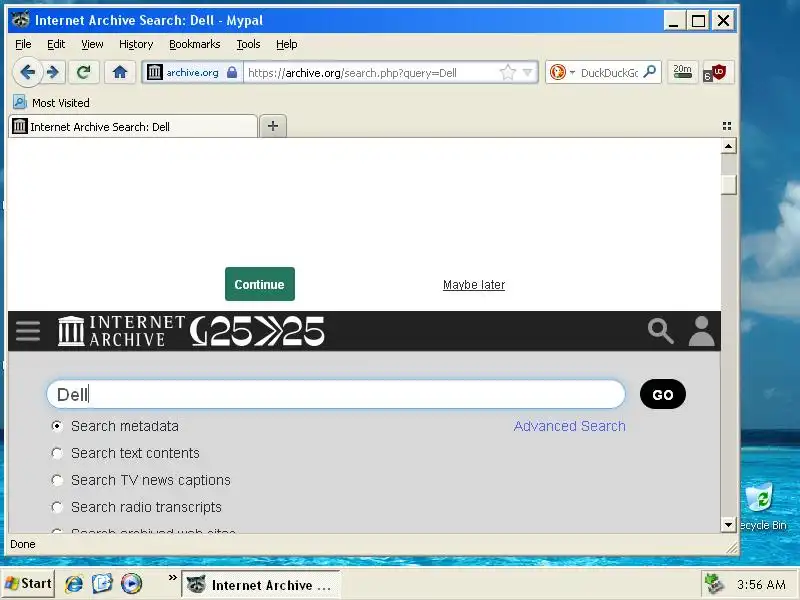Image resolution: width=800 pixels, height=600 pixels.
Task: Bookmark this page with the star icon
Action: coord(508,72)
